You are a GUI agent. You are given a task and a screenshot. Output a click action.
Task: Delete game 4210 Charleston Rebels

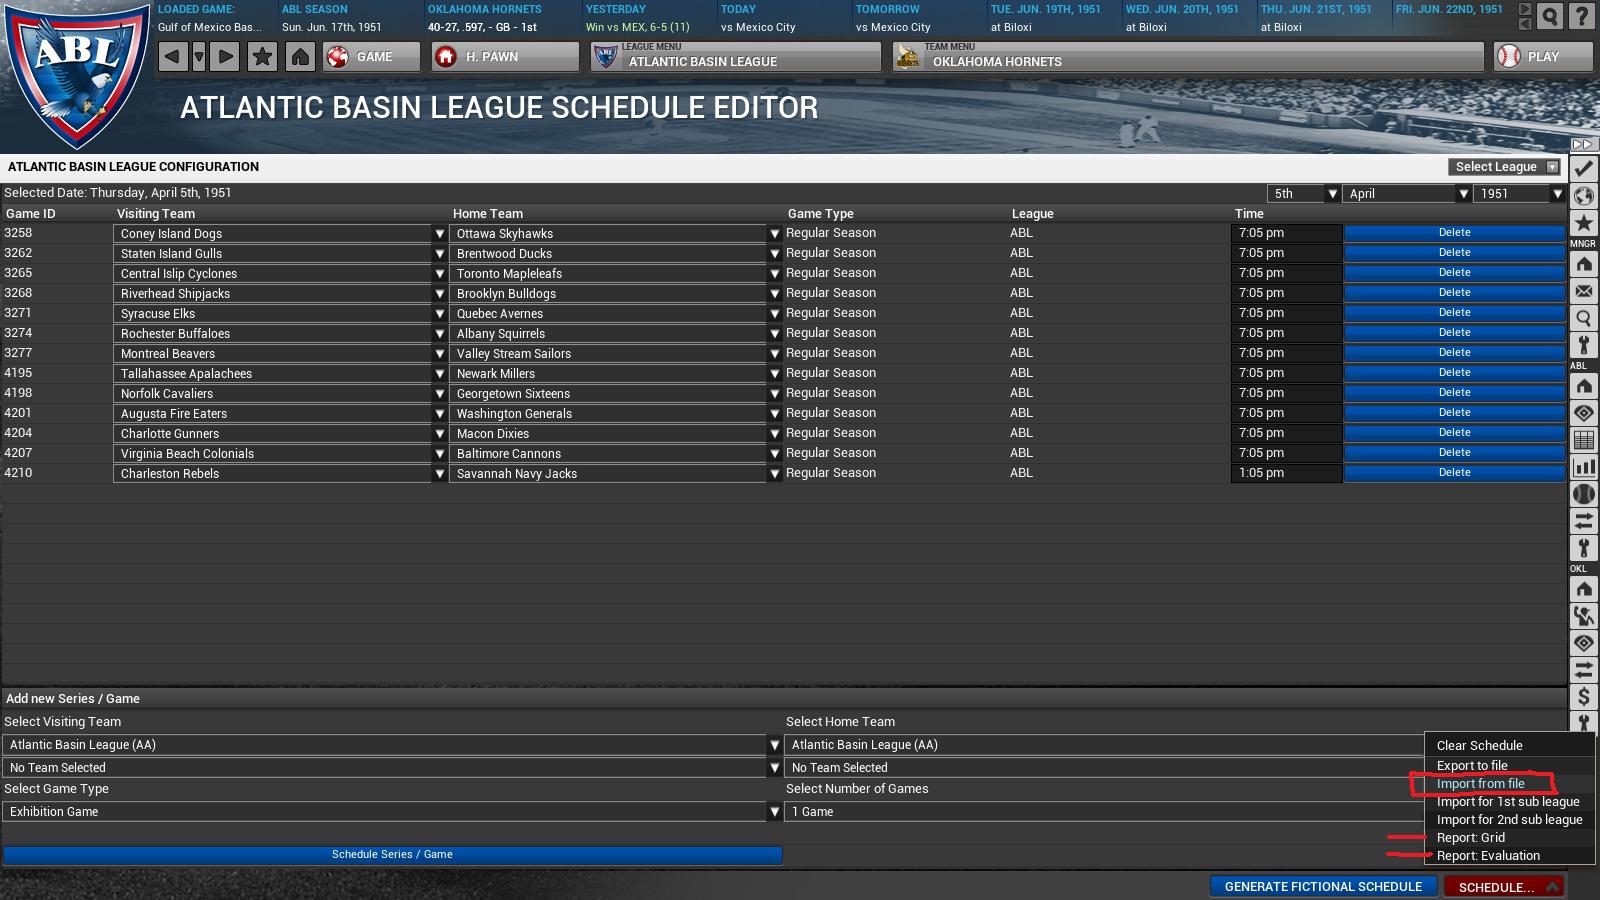(1454, 473)
